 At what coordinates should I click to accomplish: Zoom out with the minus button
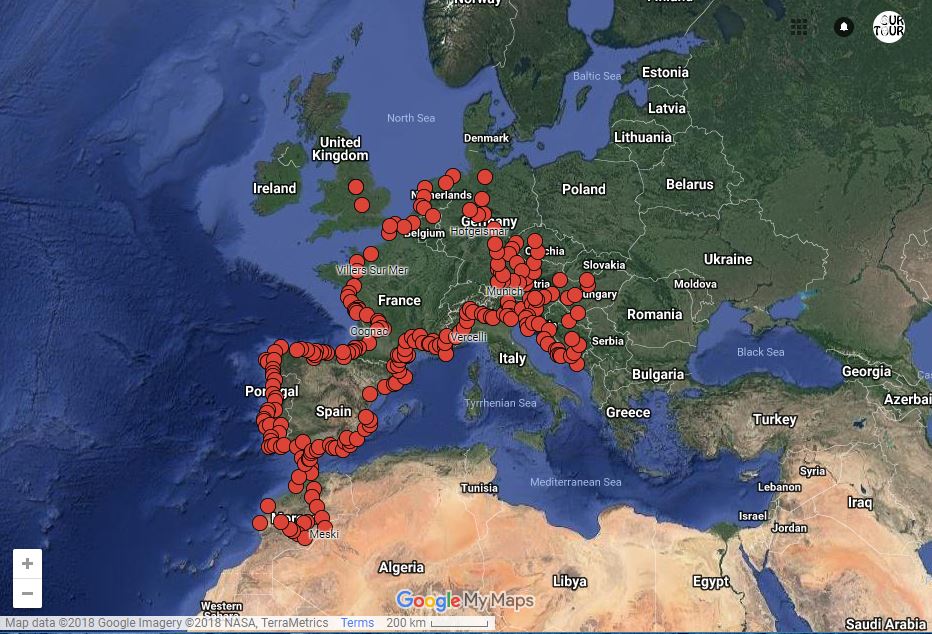click(x=27, y=593)
